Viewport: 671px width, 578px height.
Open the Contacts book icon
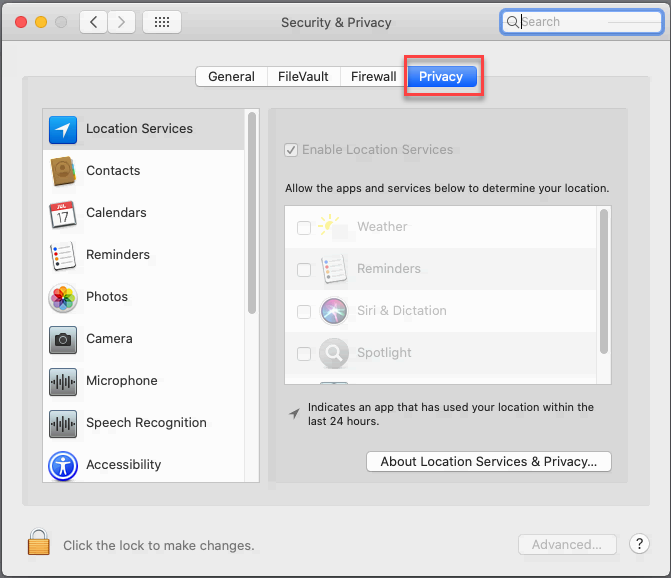tap(63, 171)
